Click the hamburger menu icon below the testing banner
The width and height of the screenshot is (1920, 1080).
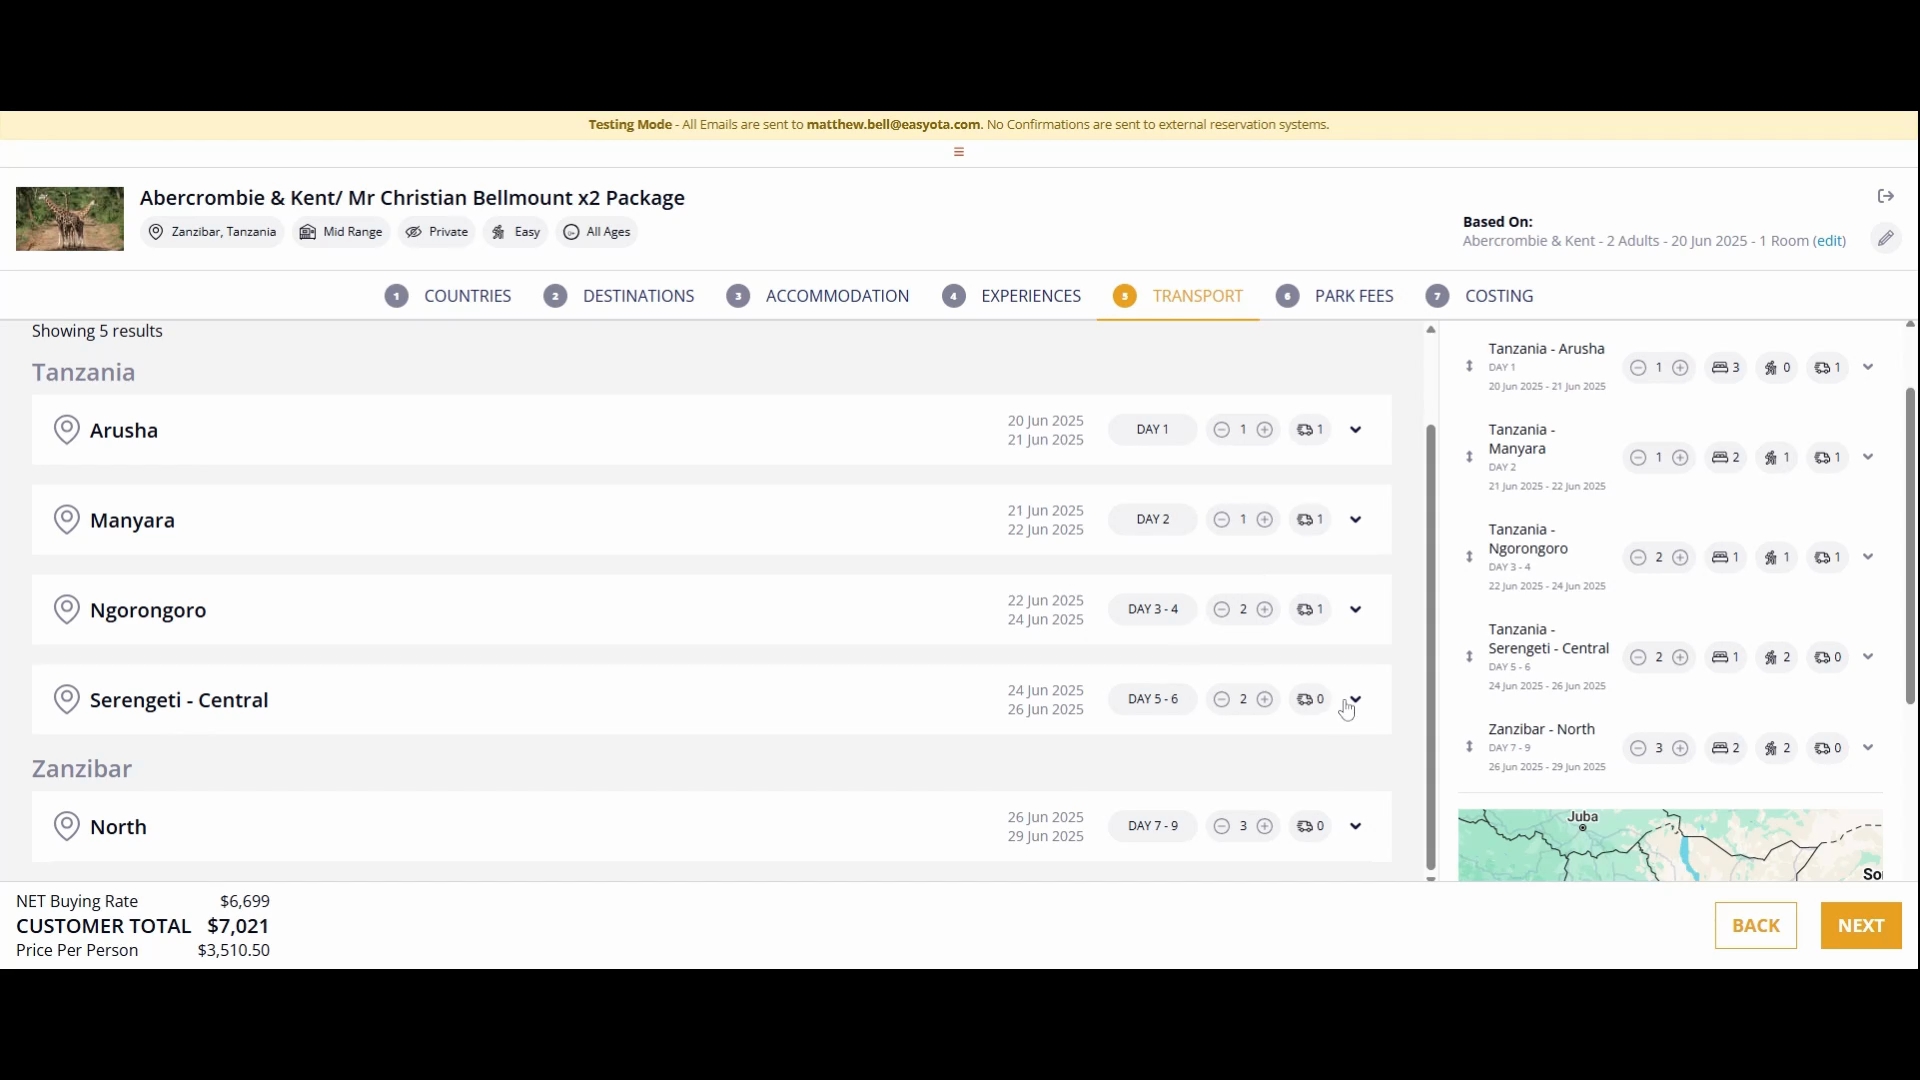click(x=959, y=152)
